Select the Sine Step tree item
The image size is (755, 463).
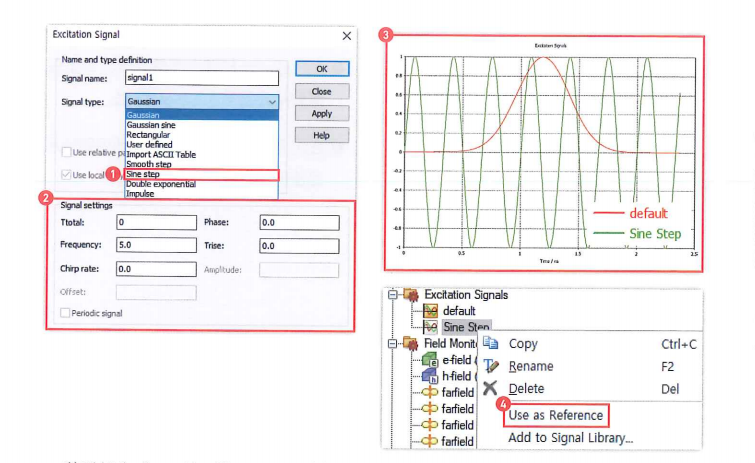(x=466, y=327)
